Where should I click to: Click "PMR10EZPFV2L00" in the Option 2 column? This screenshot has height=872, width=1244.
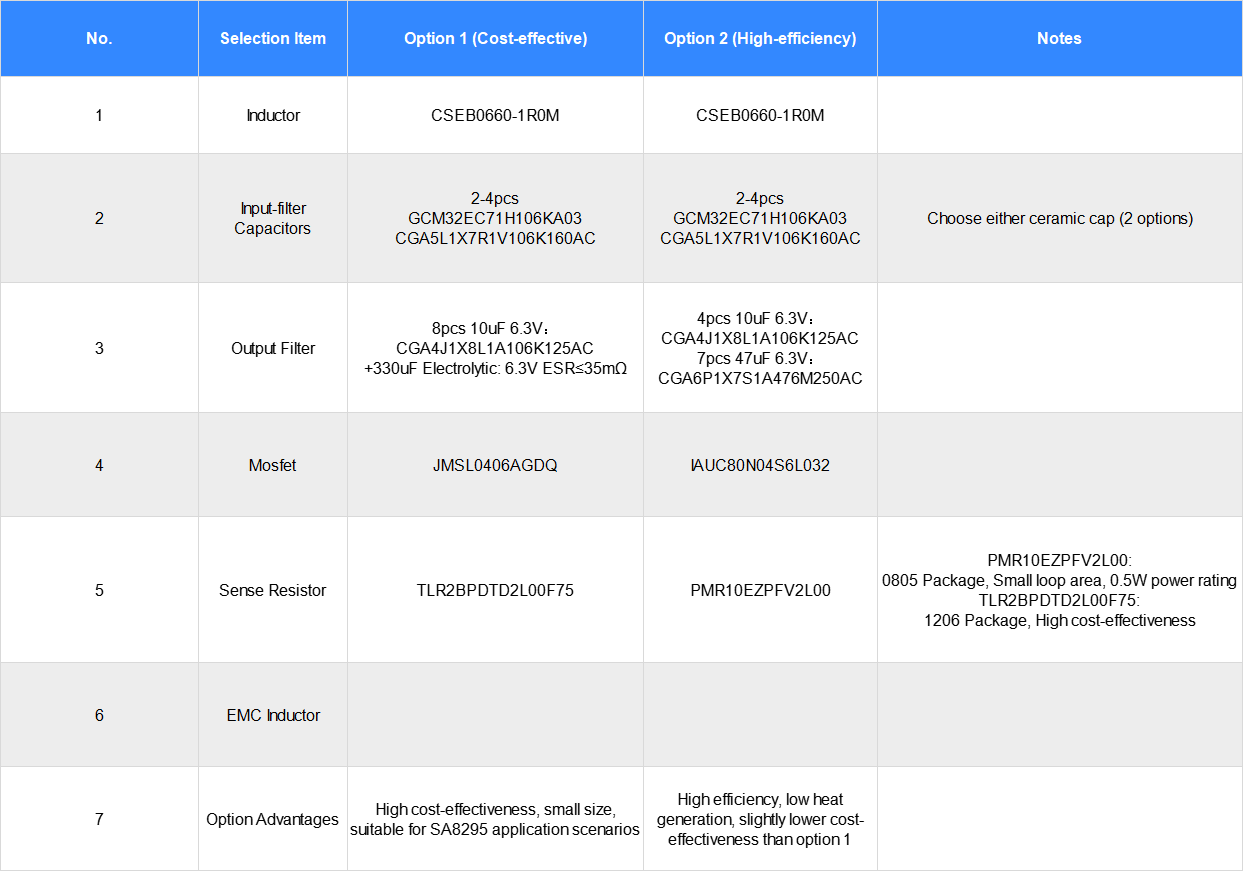(x=760, y=590)
